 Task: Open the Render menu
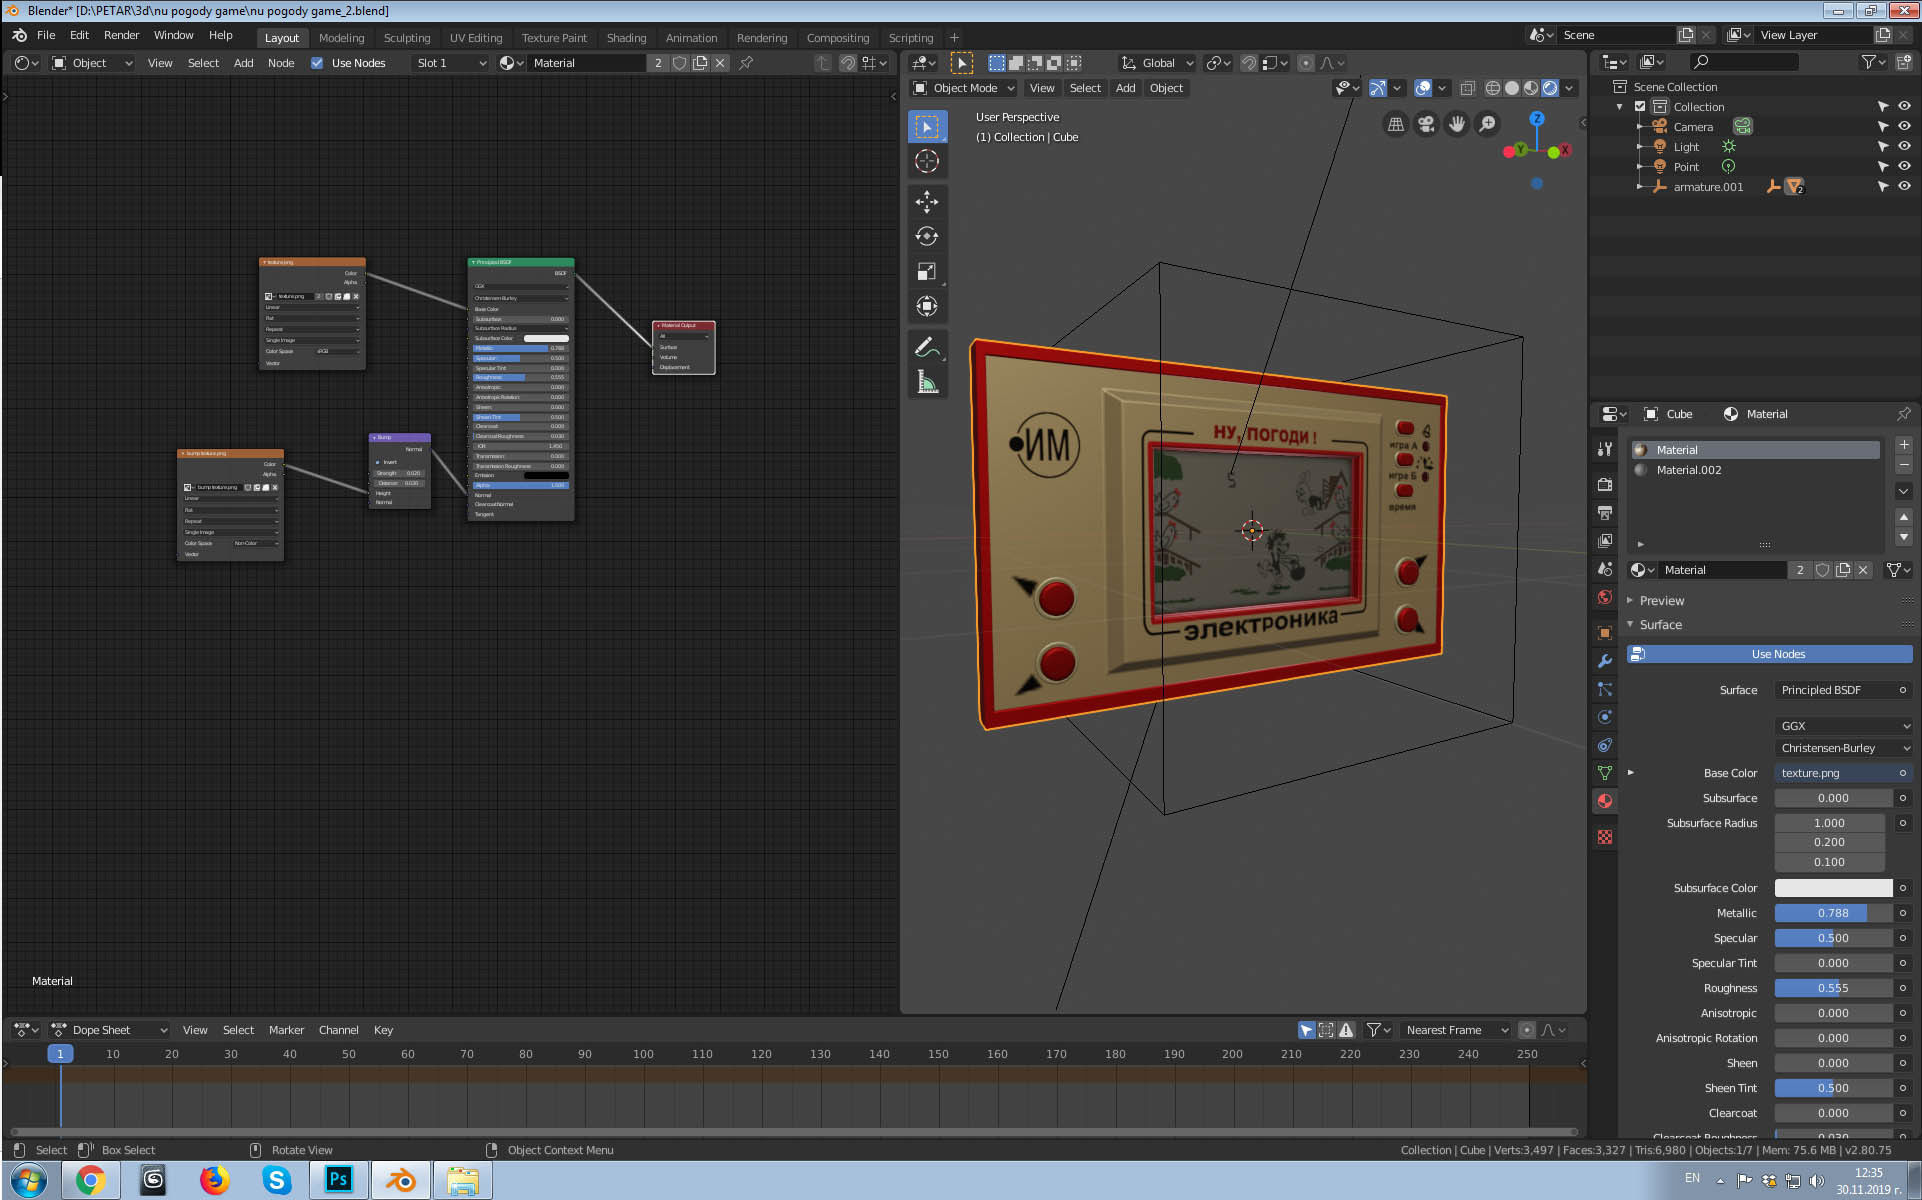121,35
